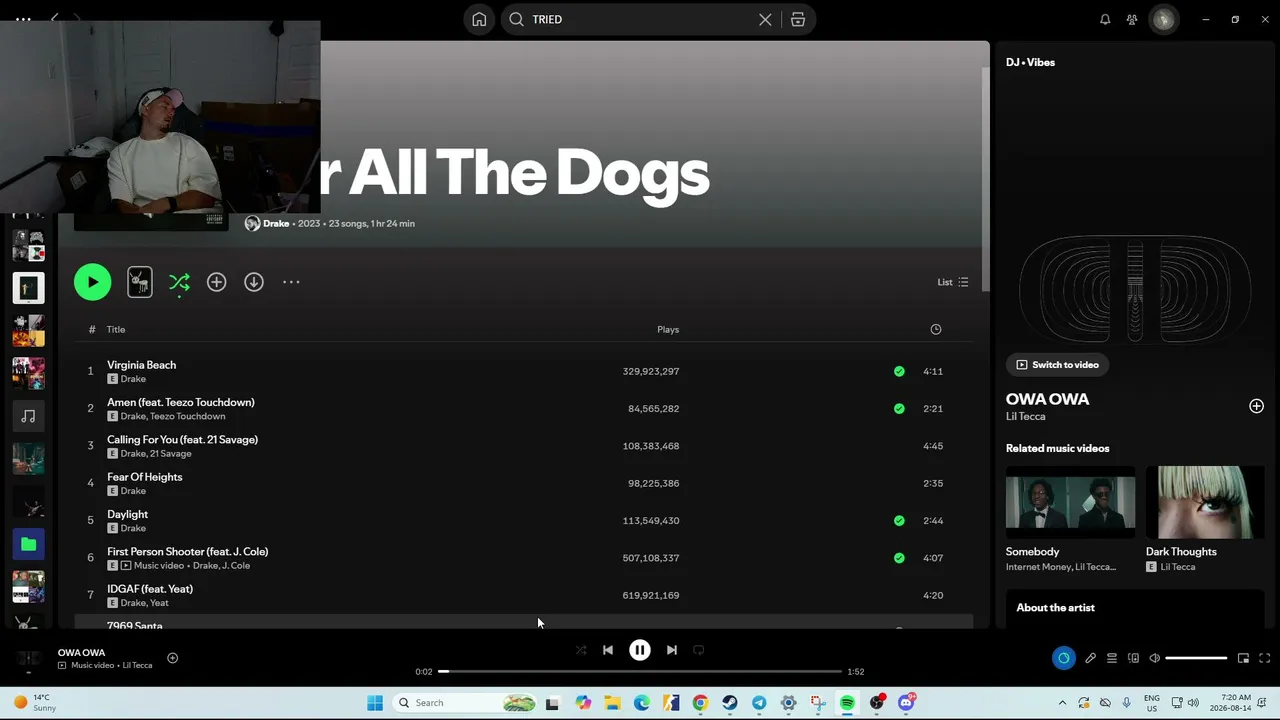Open the miniplayer
This screenshot has width=1280, height=720.
click(1243, 658)
